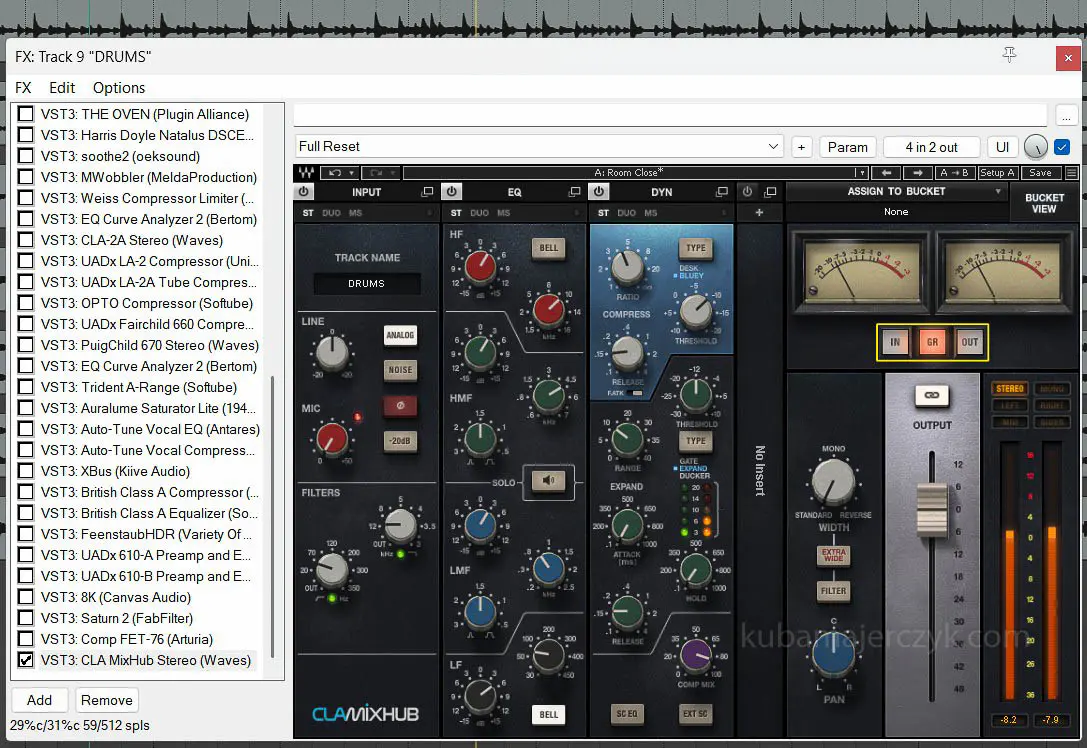Screen dimensions: 1087x748
Task: Open the Full Reset preset dropdown
Action: point(773,147)
